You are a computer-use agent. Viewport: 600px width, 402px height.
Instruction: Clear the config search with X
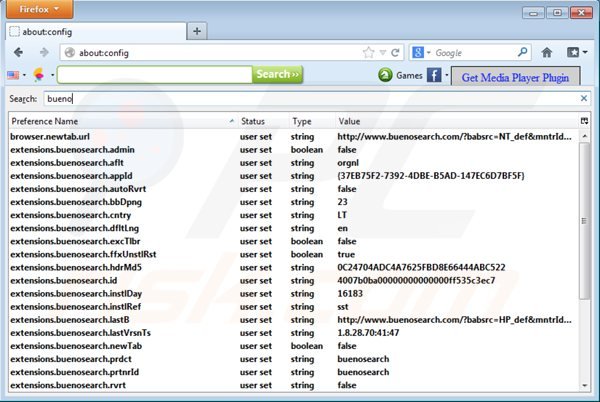click(x=584, y=99)
